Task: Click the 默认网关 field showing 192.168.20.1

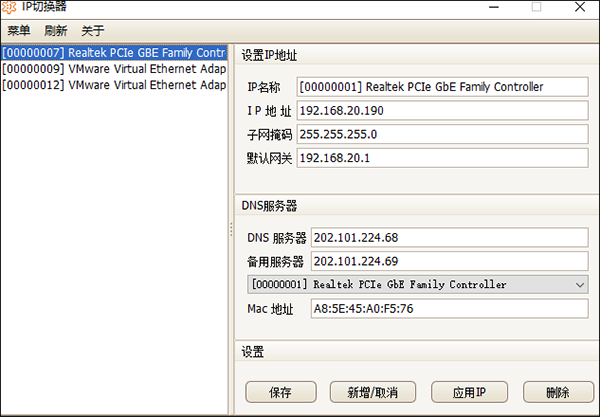Action: point(440,158)
